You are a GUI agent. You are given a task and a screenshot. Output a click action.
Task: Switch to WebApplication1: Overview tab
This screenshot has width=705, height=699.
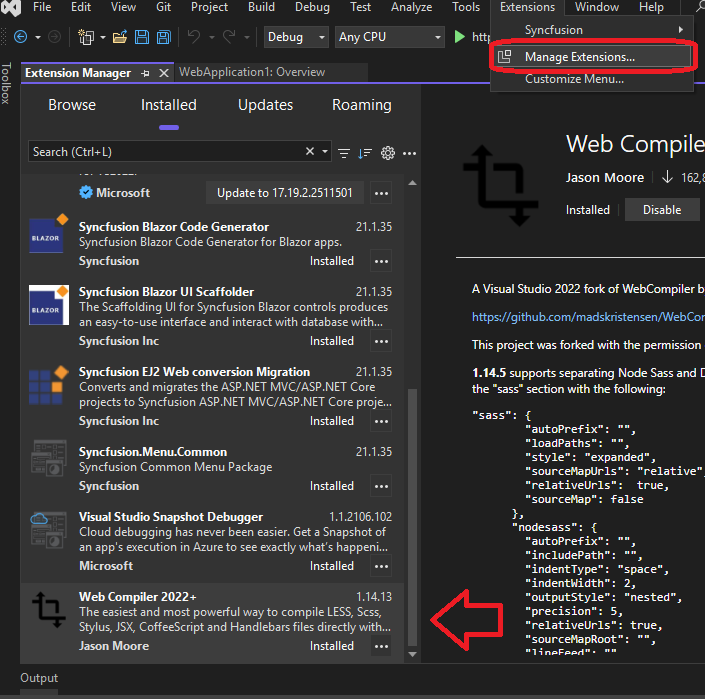(252, 72)
